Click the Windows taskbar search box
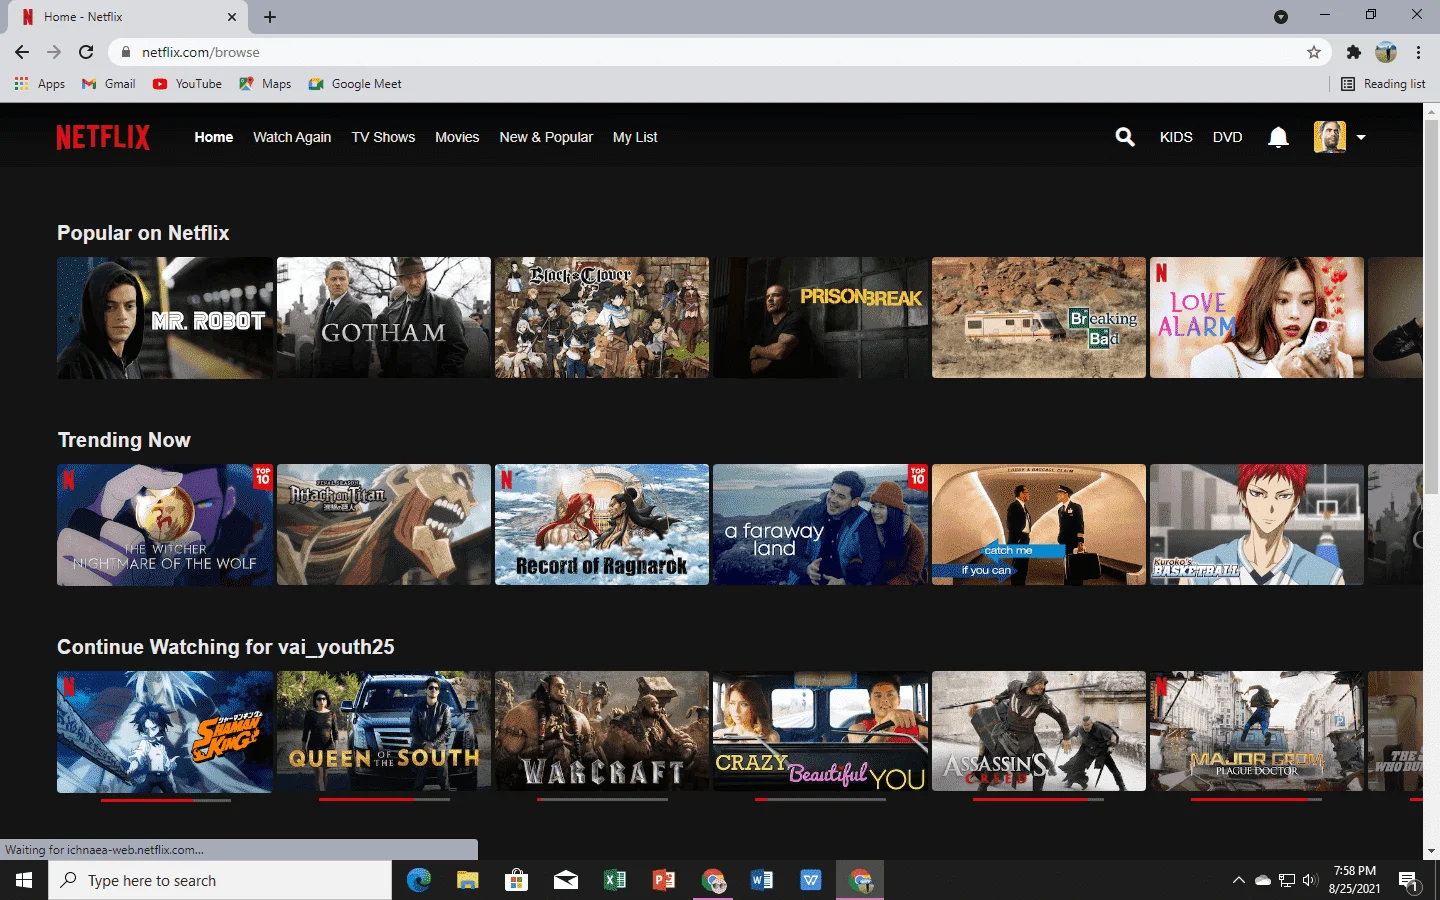The width and height of the screenshot is (1440, 900). 220,880
